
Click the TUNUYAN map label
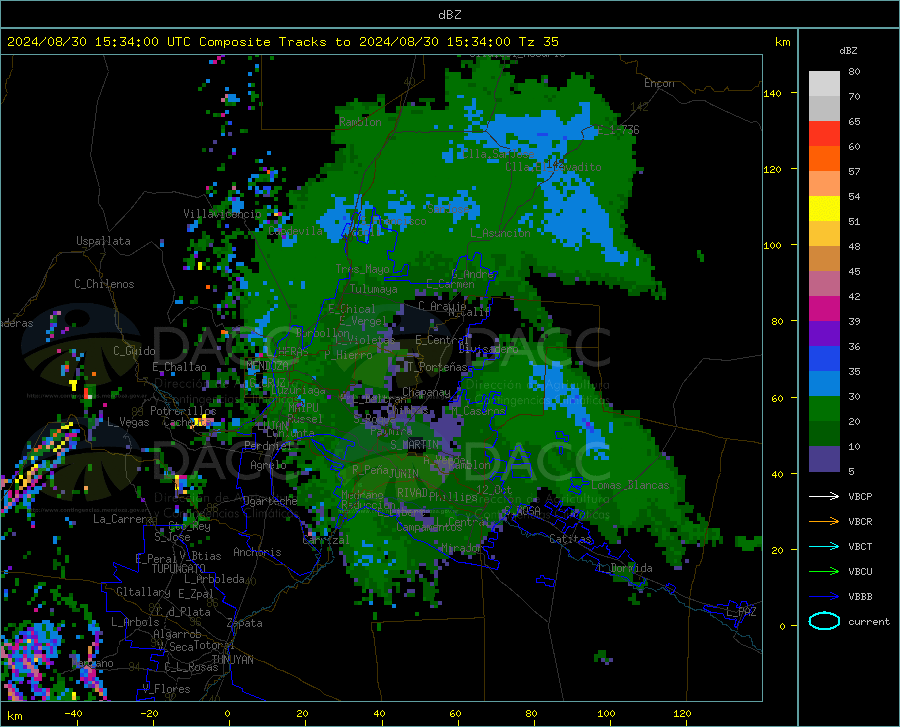[232, 660]
